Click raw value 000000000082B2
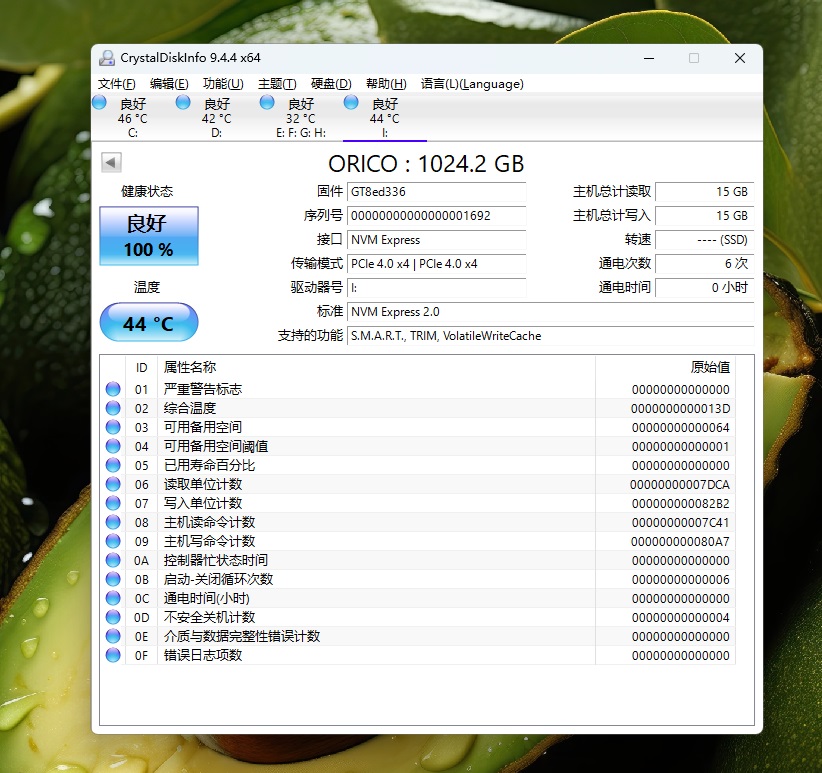Viewport: 822px width, 773px height. (x=680, y=504)
